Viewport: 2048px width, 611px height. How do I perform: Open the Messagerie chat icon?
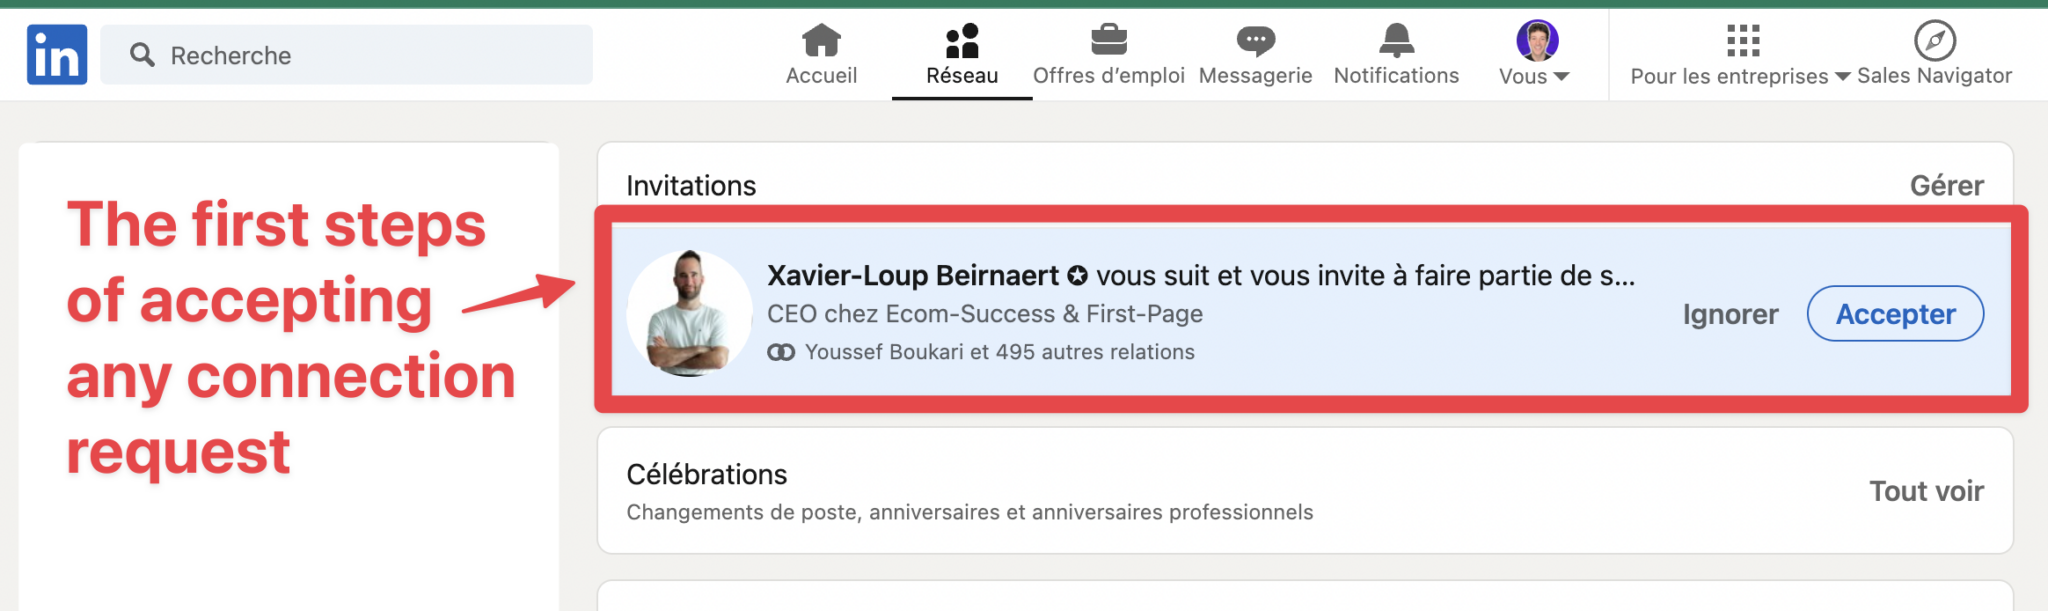(1255, 40)
